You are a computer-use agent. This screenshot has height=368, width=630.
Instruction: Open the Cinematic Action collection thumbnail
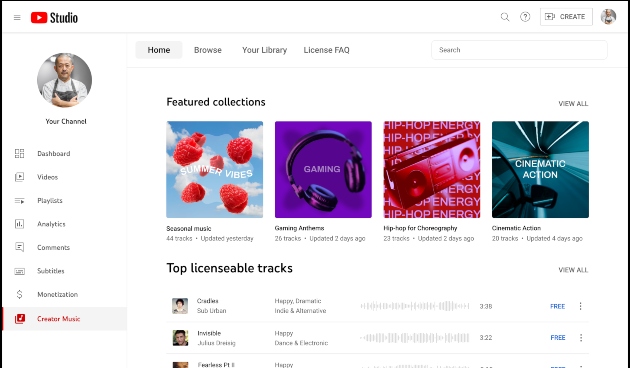[x=540, y=170]
